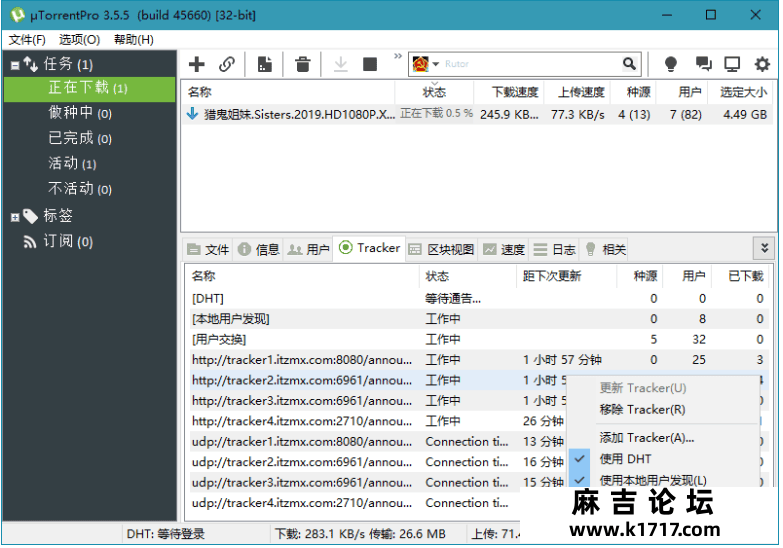
Task: Select the [DHT] tracker row
Action: [x=478, y=299]
